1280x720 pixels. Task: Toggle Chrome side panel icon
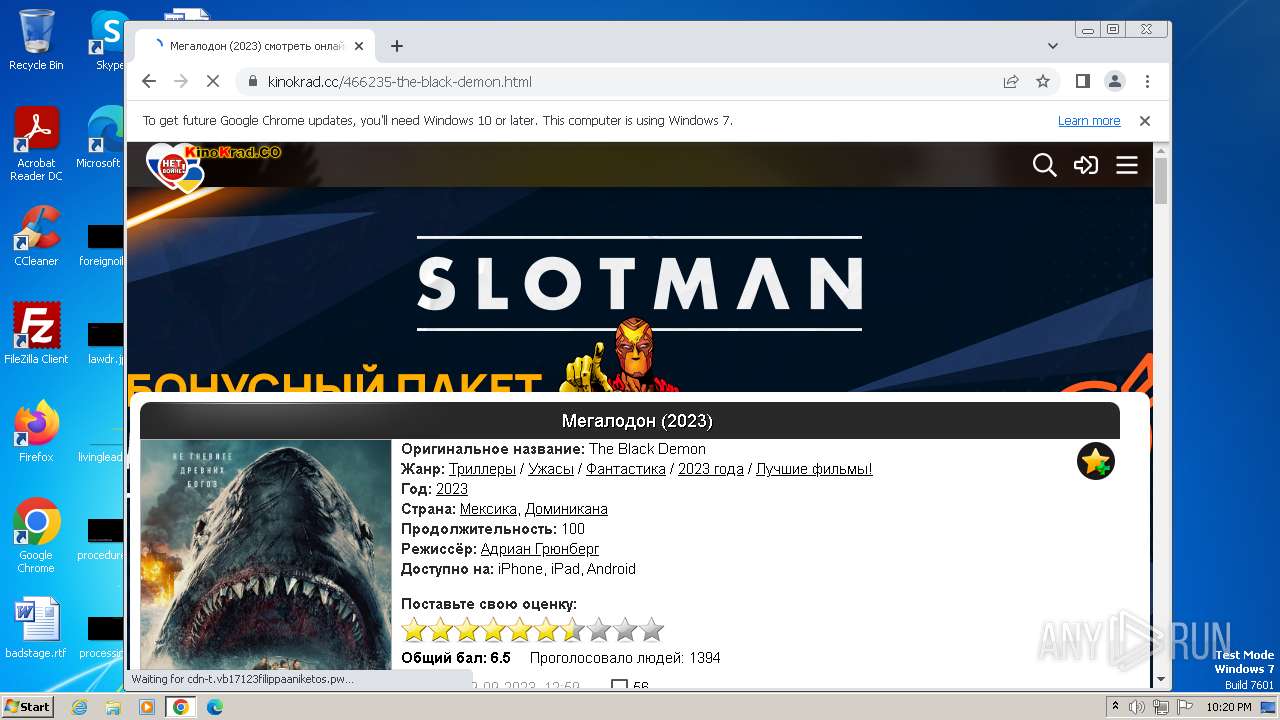coord(1083,82)
